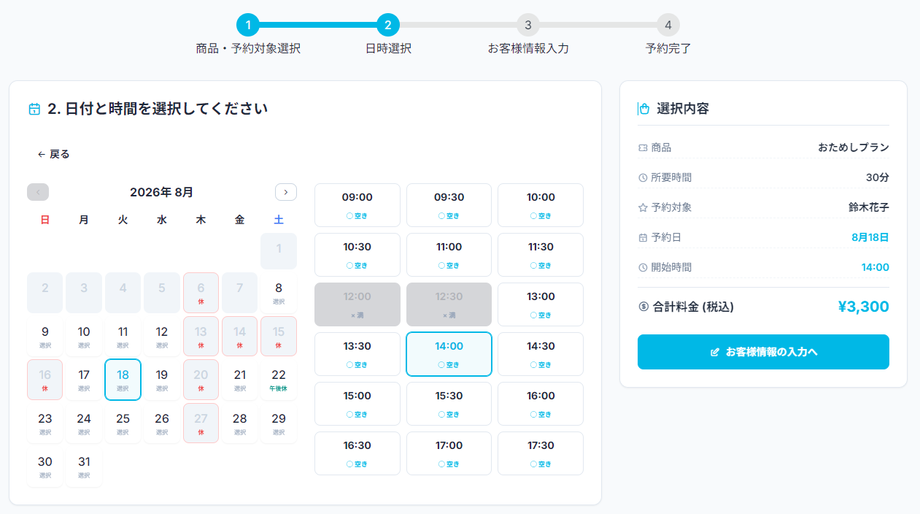Click the 戻る back link
The width and height of the screenshot is (920, 514).
tap(53, 154)
